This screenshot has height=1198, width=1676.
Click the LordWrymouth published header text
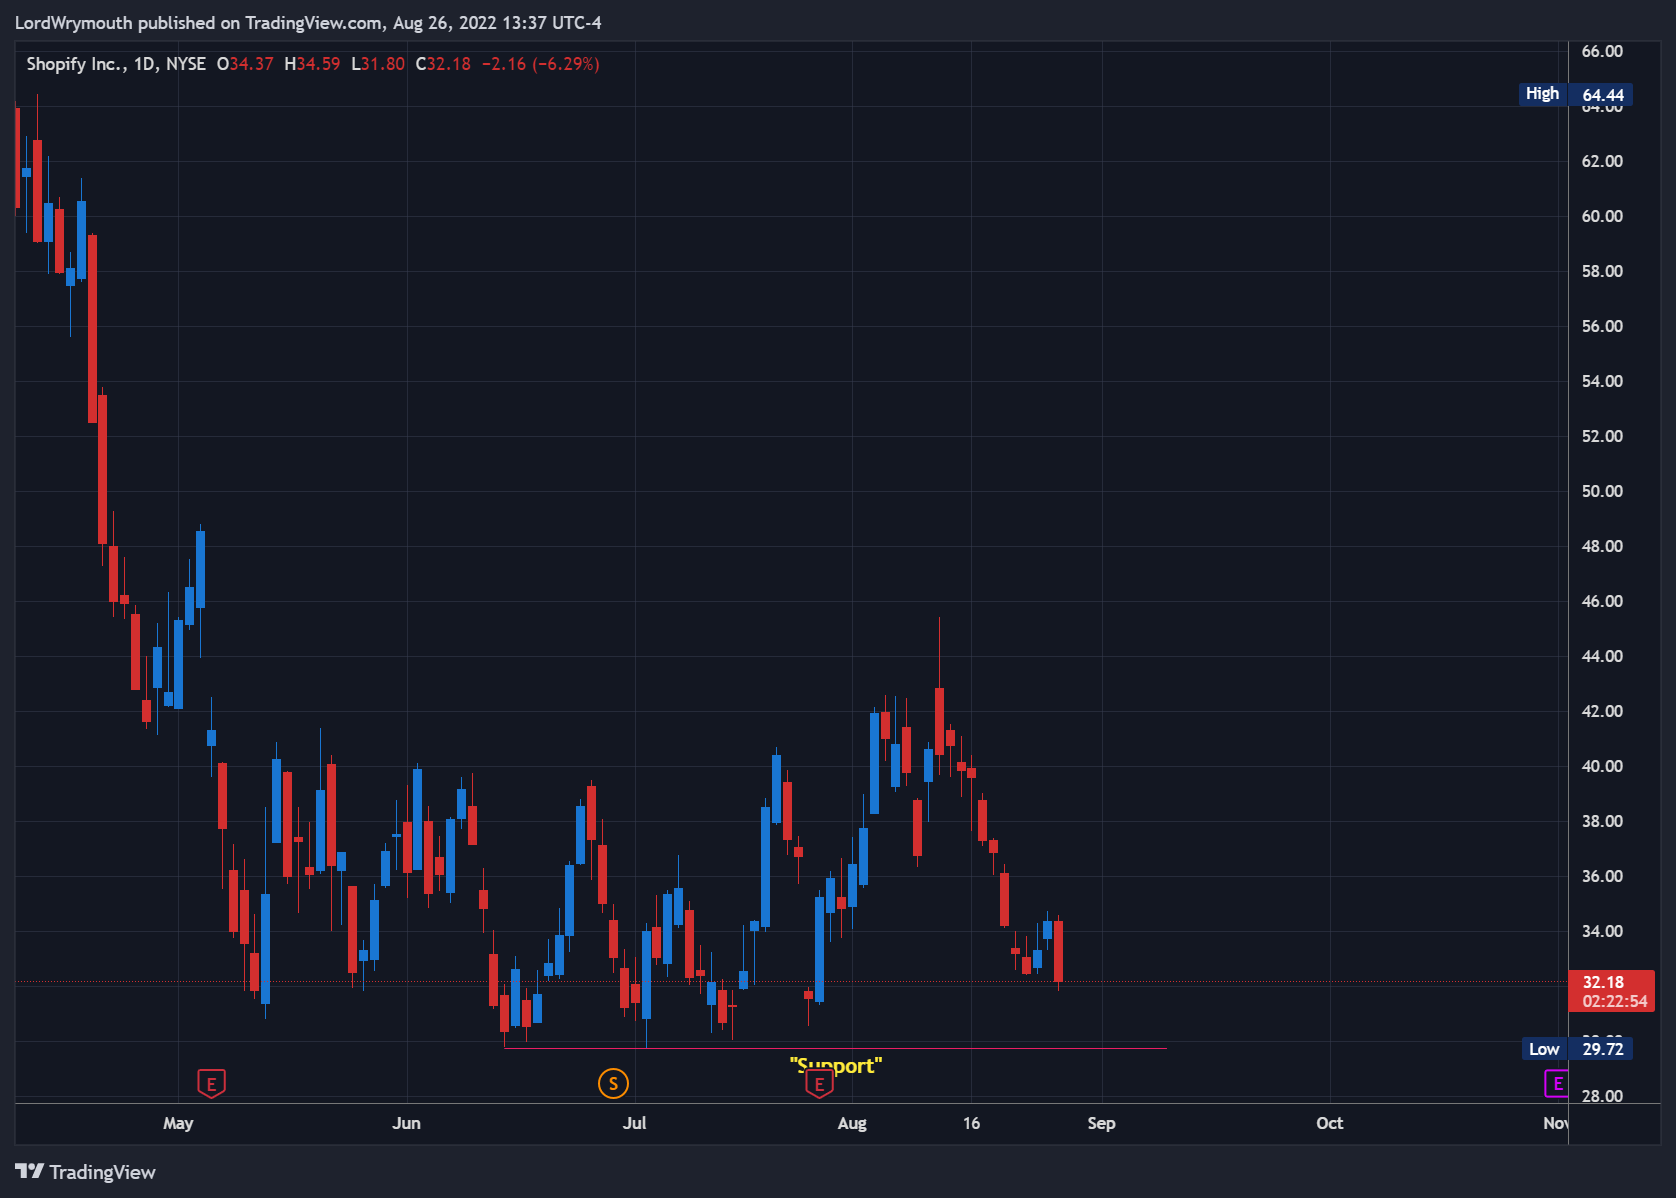[308, 22]
